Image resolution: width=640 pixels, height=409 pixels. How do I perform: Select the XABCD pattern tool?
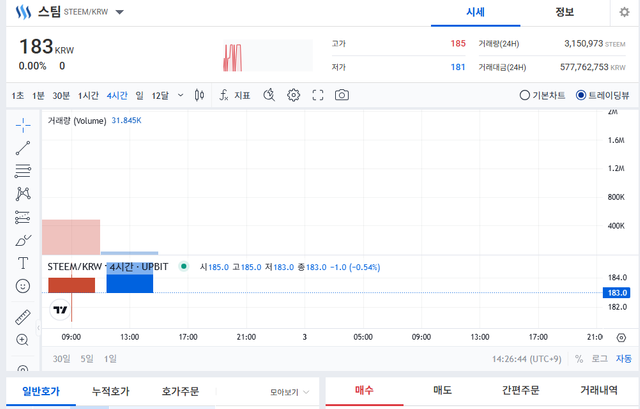(23, 194)
